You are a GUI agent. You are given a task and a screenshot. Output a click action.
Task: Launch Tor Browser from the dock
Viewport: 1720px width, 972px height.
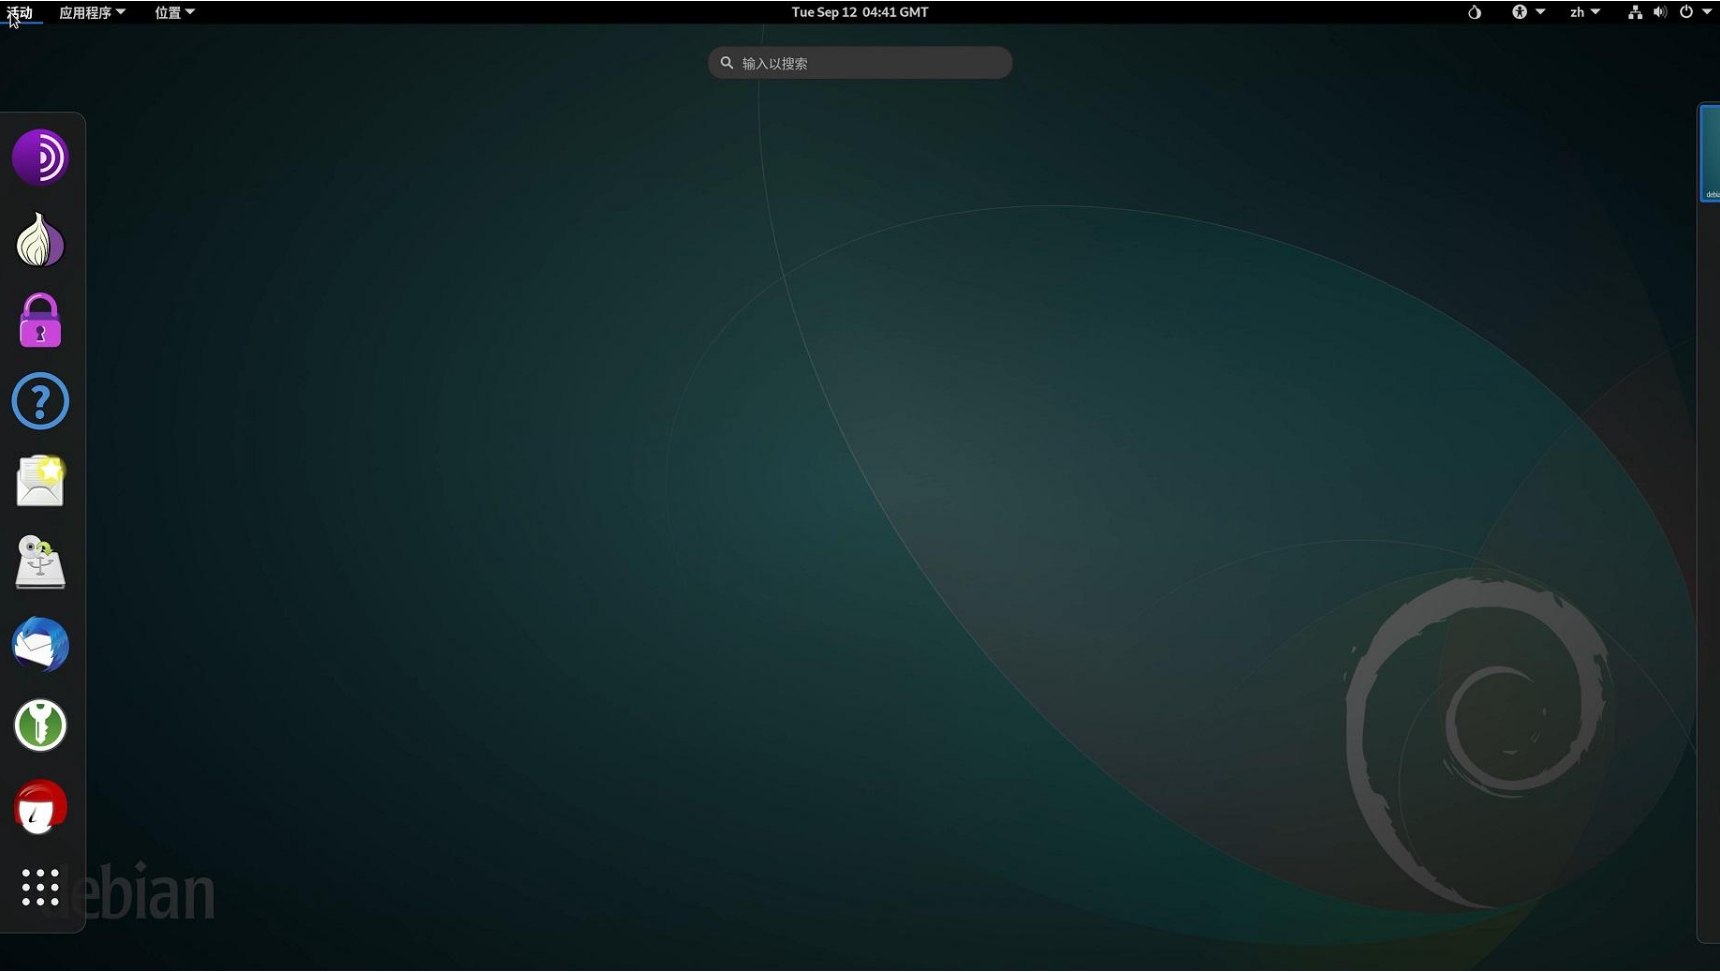pos(40,157)
